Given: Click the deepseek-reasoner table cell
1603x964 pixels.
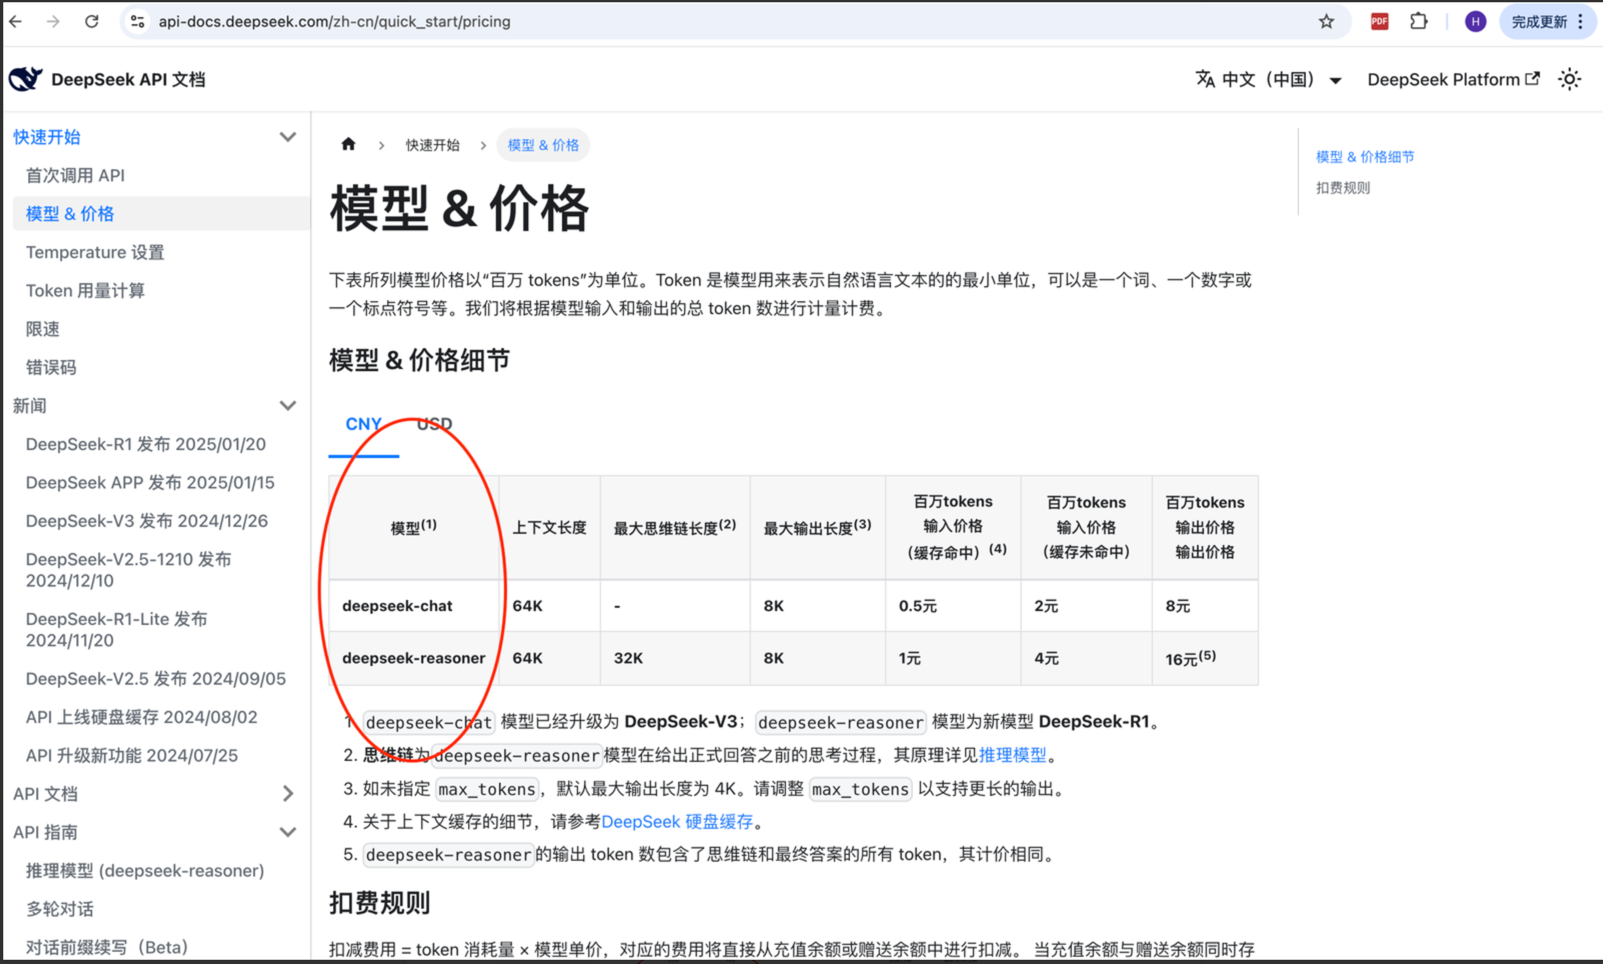Looking at the screenshot, I should click(x=414, y=658).
